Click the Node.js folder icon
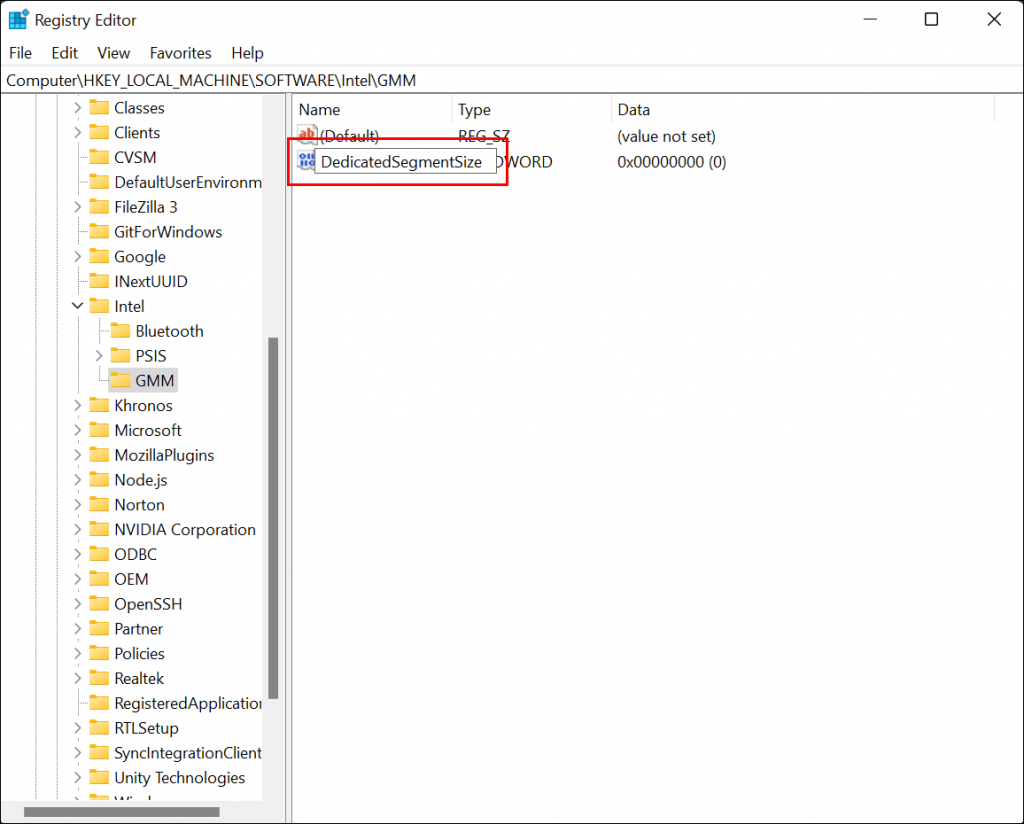Screen dimensions: 1024x824 [100, 479]
